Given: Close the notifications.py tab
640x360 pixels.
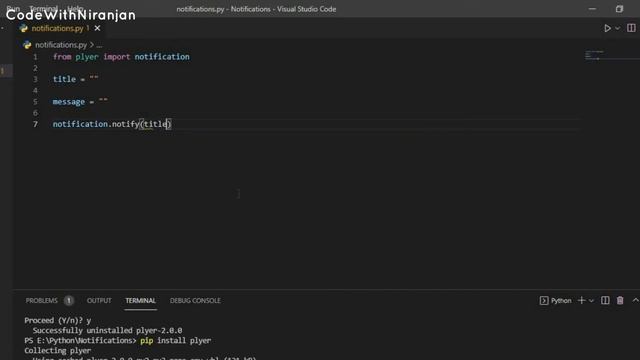Looking at the screenshot, I should coord(97,28).
